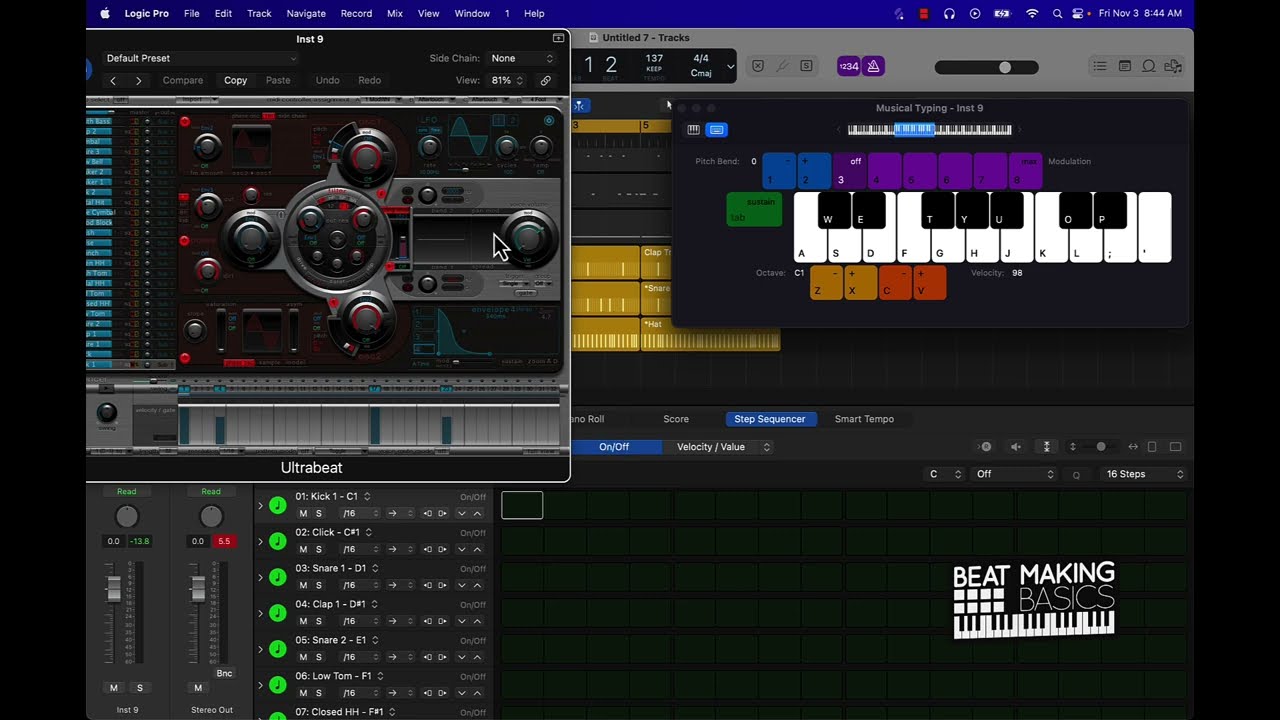Click the Spotlight search icon in menu bar
This screenshot has width=1280, height=720.
tap(1057, 13)
